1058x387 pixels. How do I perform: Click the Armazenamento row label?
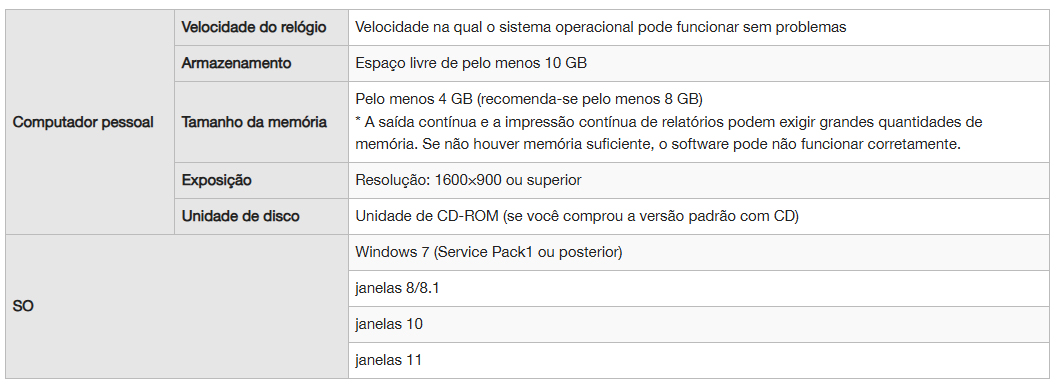pyautogui.click(x=236, y=63)
